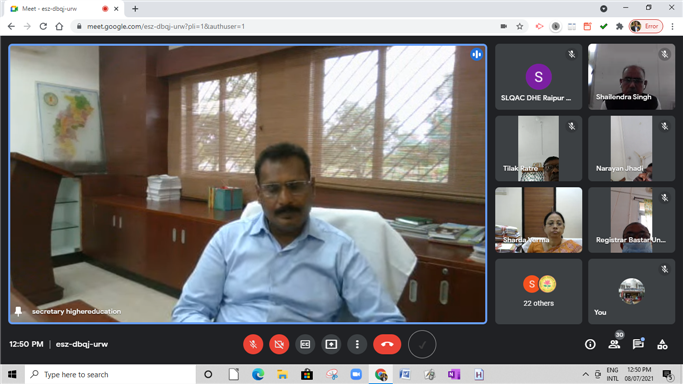This screenshot has width=683, height=384.
Task: Show everyone participants panel icon
Action: click(x=614, y=344)
